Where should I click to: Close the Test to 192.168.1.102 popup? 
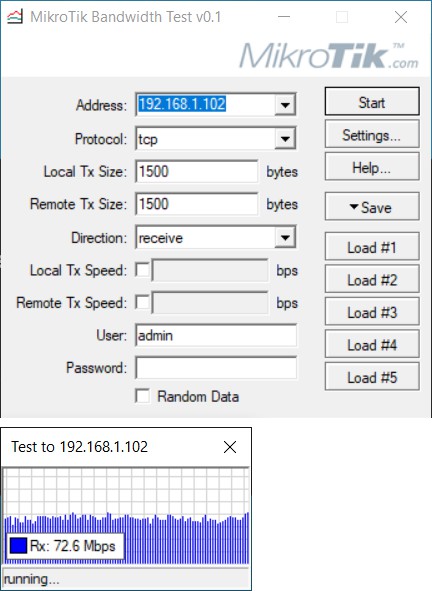(230, 447)
